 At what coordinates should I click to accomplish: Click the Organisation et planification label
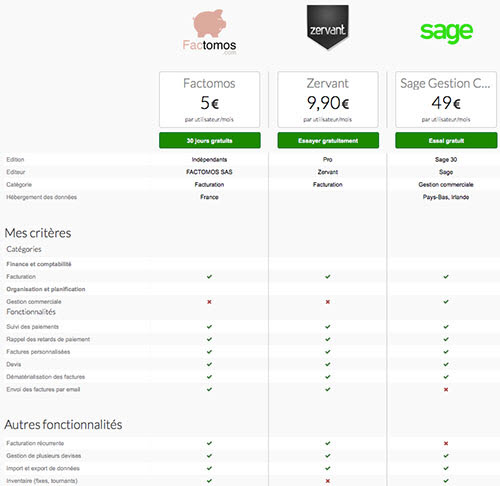(46, 289)
